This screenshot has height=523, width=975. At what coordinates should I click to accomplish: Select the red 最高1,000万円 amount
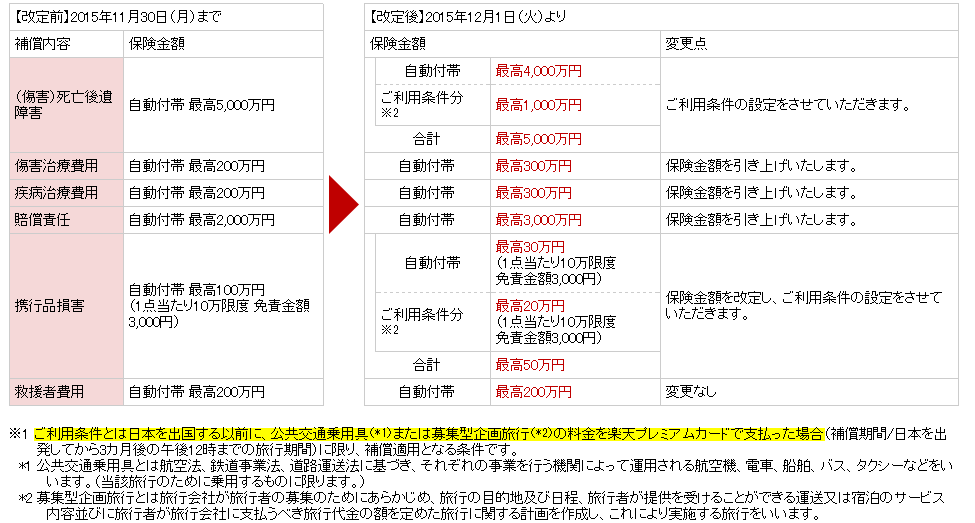tap(538, 105)
